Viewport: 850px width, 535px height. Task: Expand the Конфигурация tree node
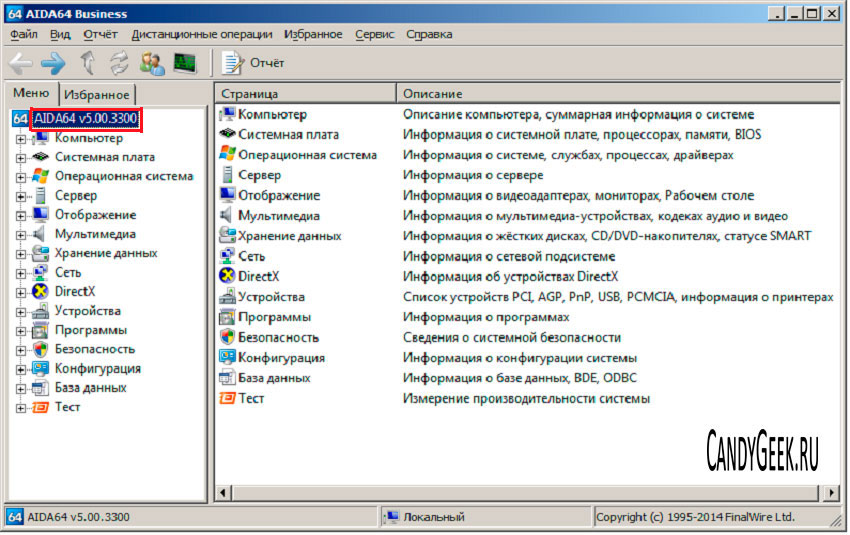21,370
